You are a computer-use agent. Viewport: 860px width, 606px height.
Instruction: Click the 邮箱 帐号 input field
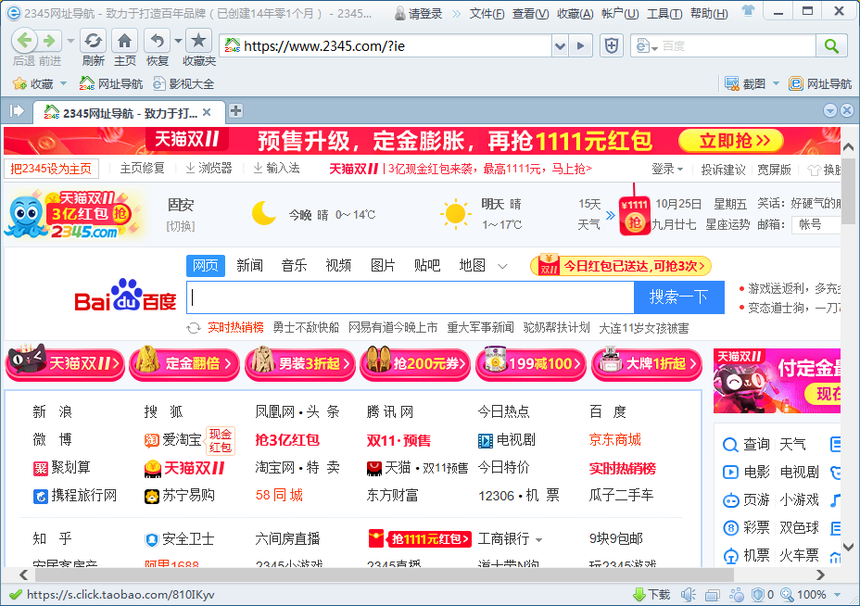click(816, 224)
